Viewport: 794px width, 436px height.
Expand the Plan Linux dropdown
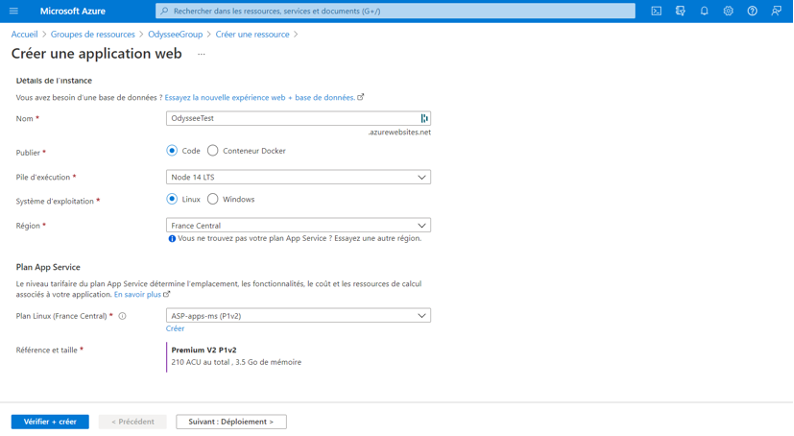point(298,315)
